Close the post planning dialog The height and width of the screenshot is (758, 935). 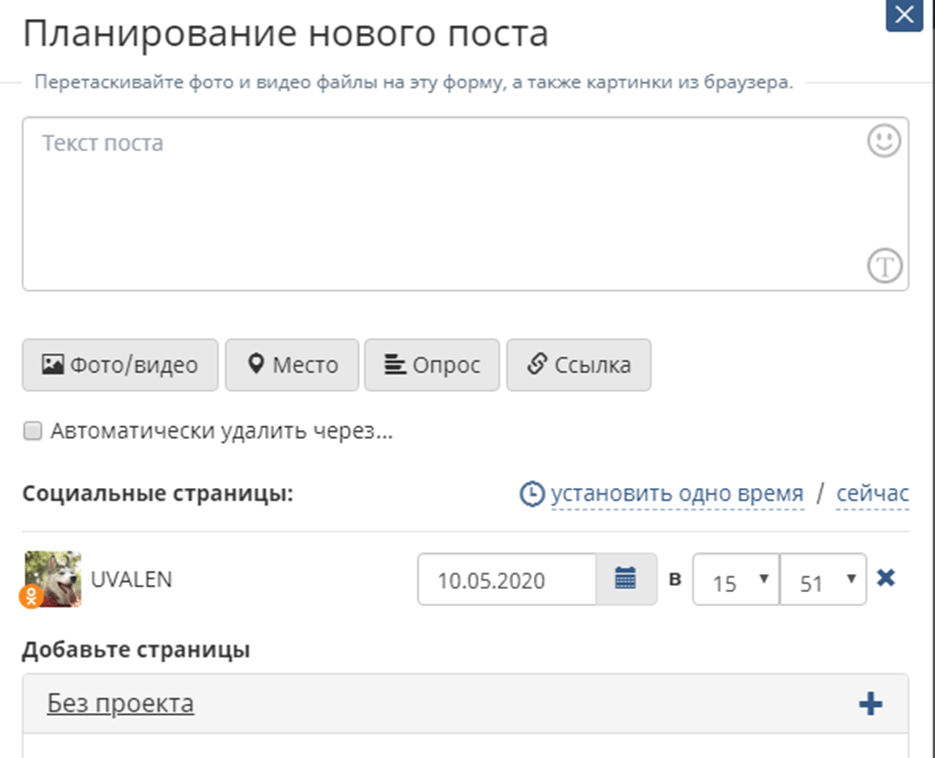click(x=905, y=14)
